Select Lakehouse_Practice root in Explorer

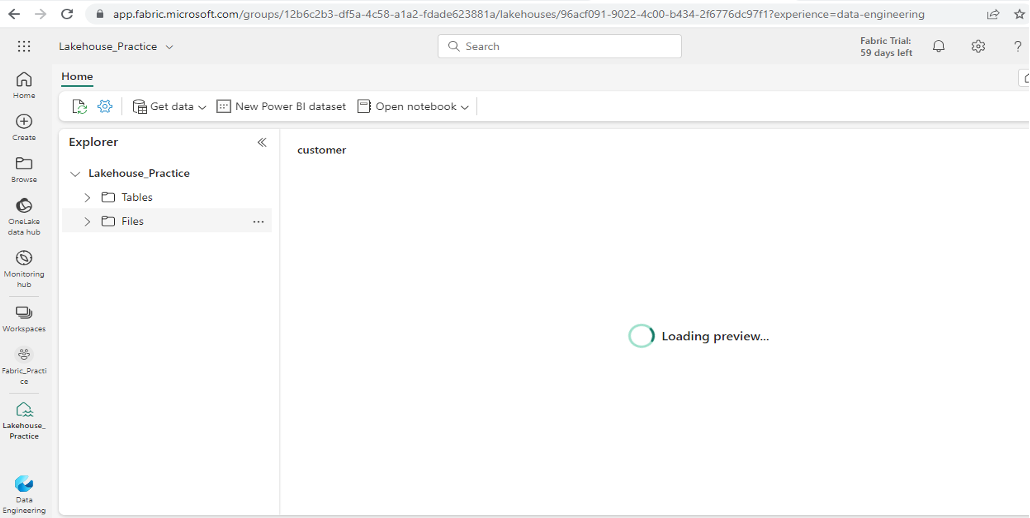(139, 173)
